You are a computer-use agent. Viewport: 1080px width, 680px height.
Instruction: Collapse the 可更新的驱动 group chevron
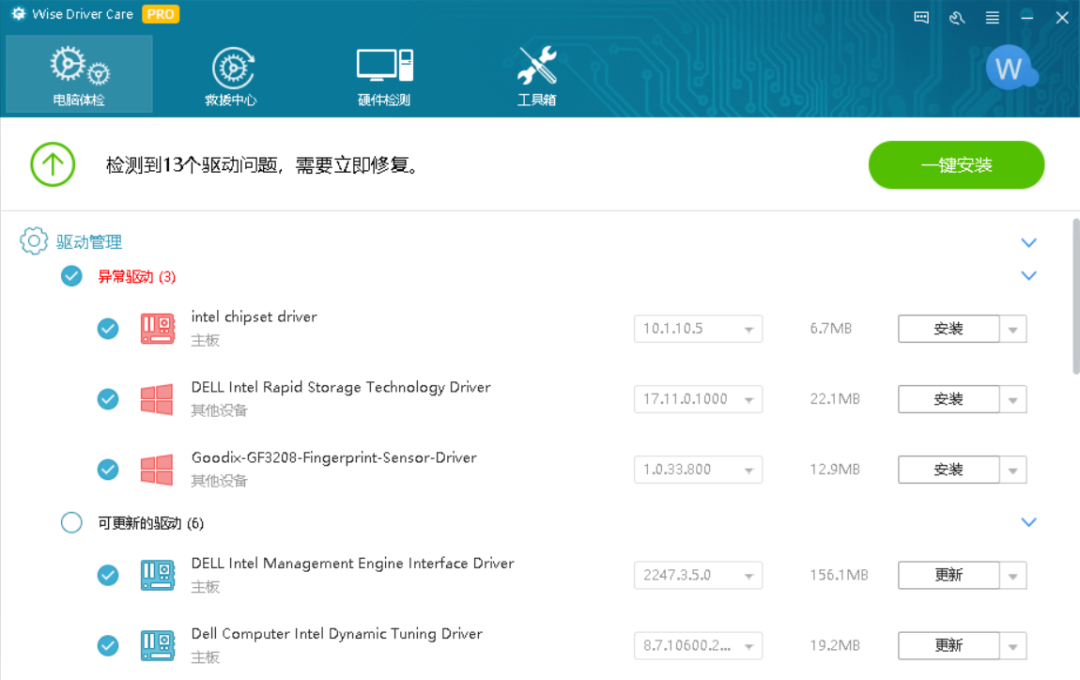(1028, 522)
